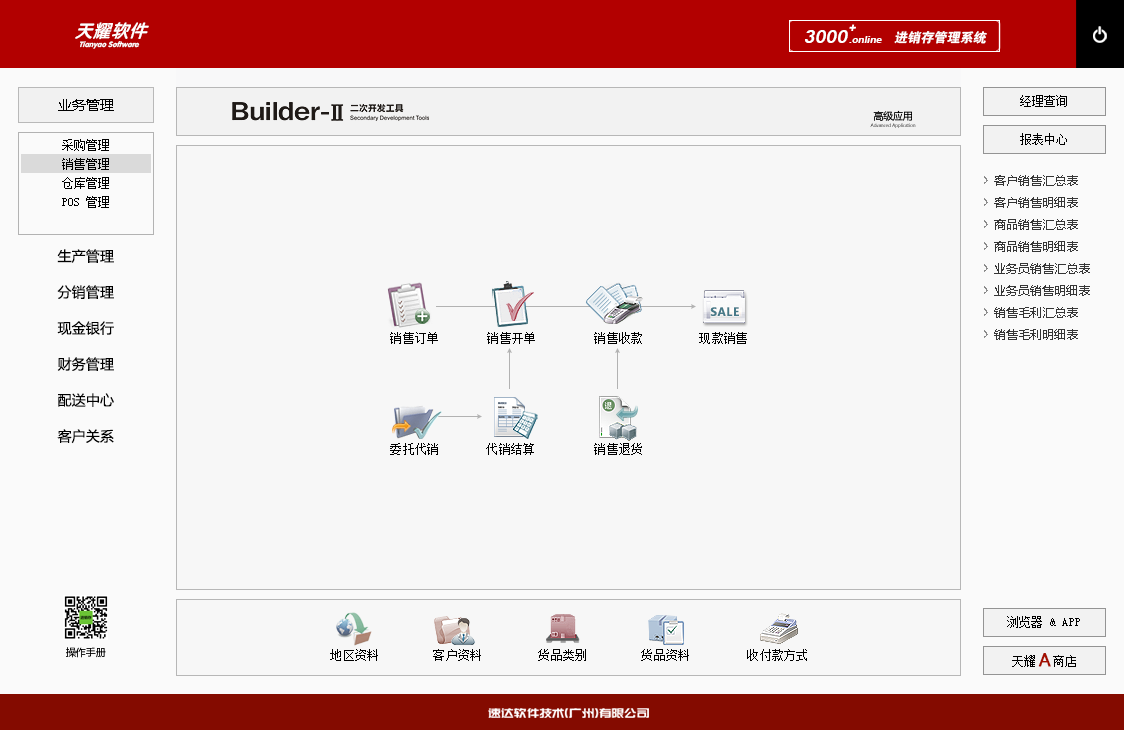The image size is (1124, 730).
Task: Open the 收付款方式 payment method icon
Action: 777,629
